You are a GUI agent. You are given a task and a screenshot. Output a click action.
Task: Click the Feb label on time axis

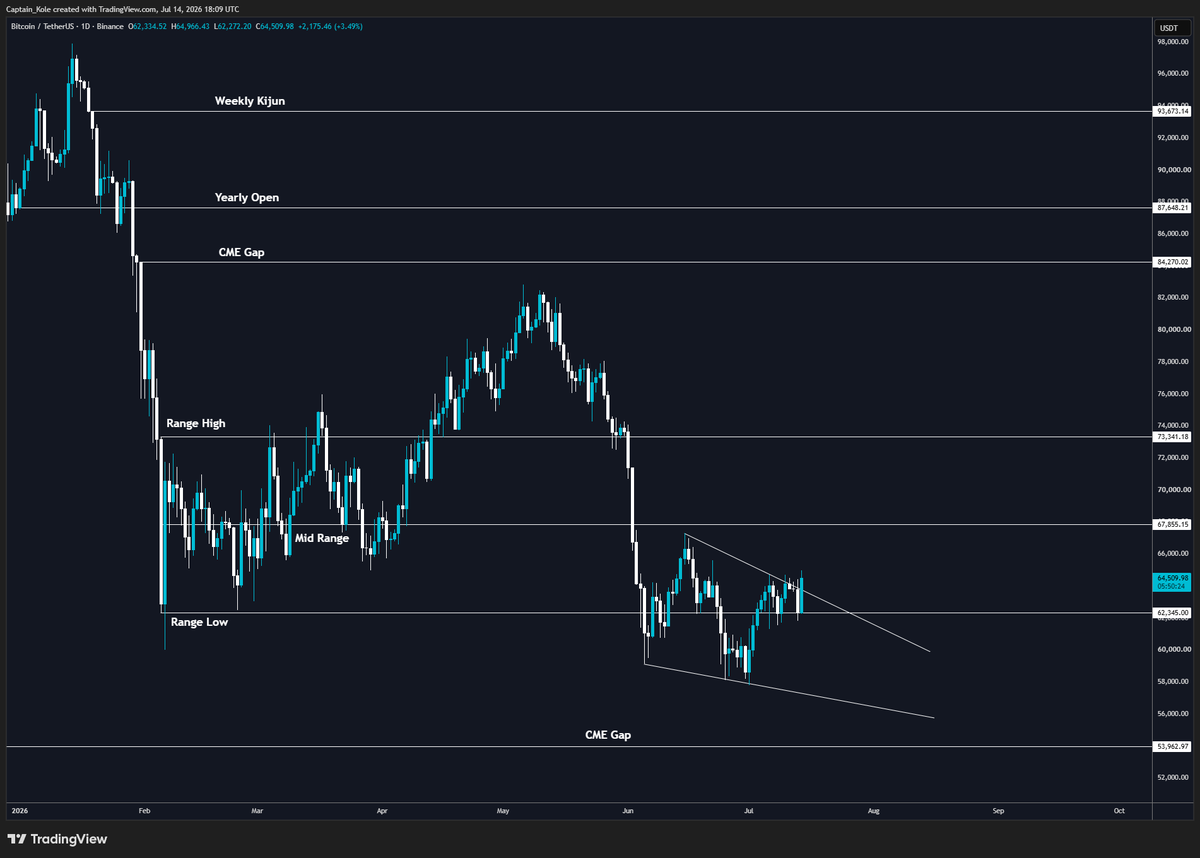(x=143, y=809)
